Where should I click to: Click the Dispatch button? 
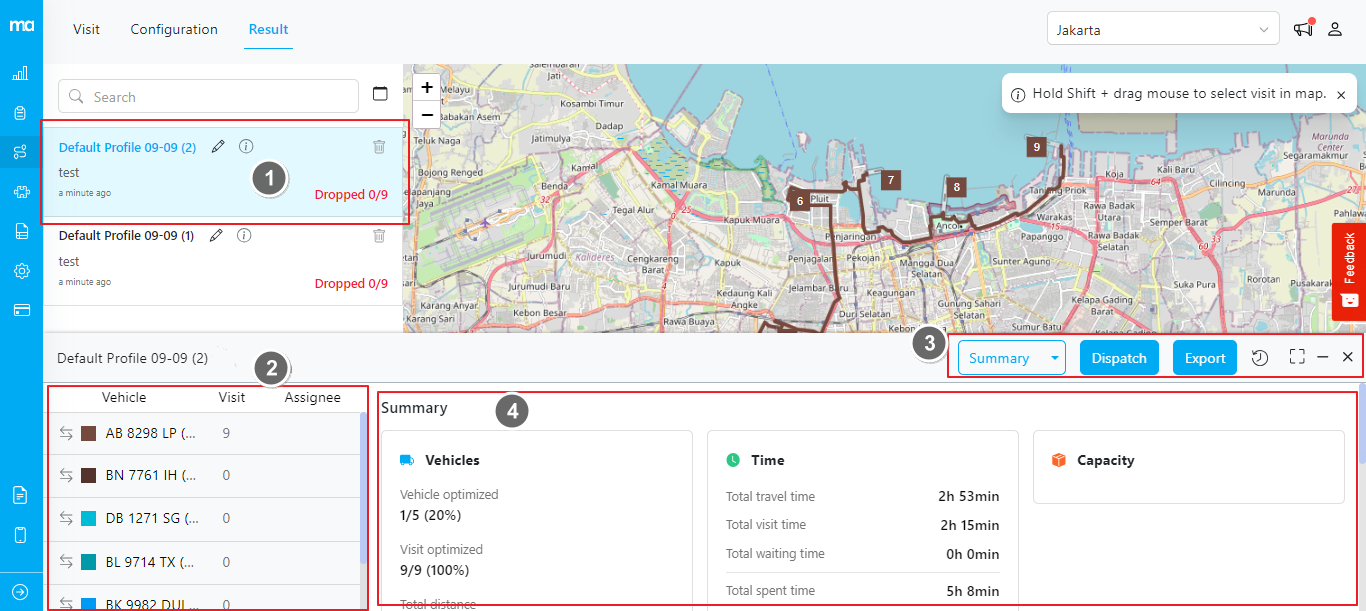(1118, 358)
